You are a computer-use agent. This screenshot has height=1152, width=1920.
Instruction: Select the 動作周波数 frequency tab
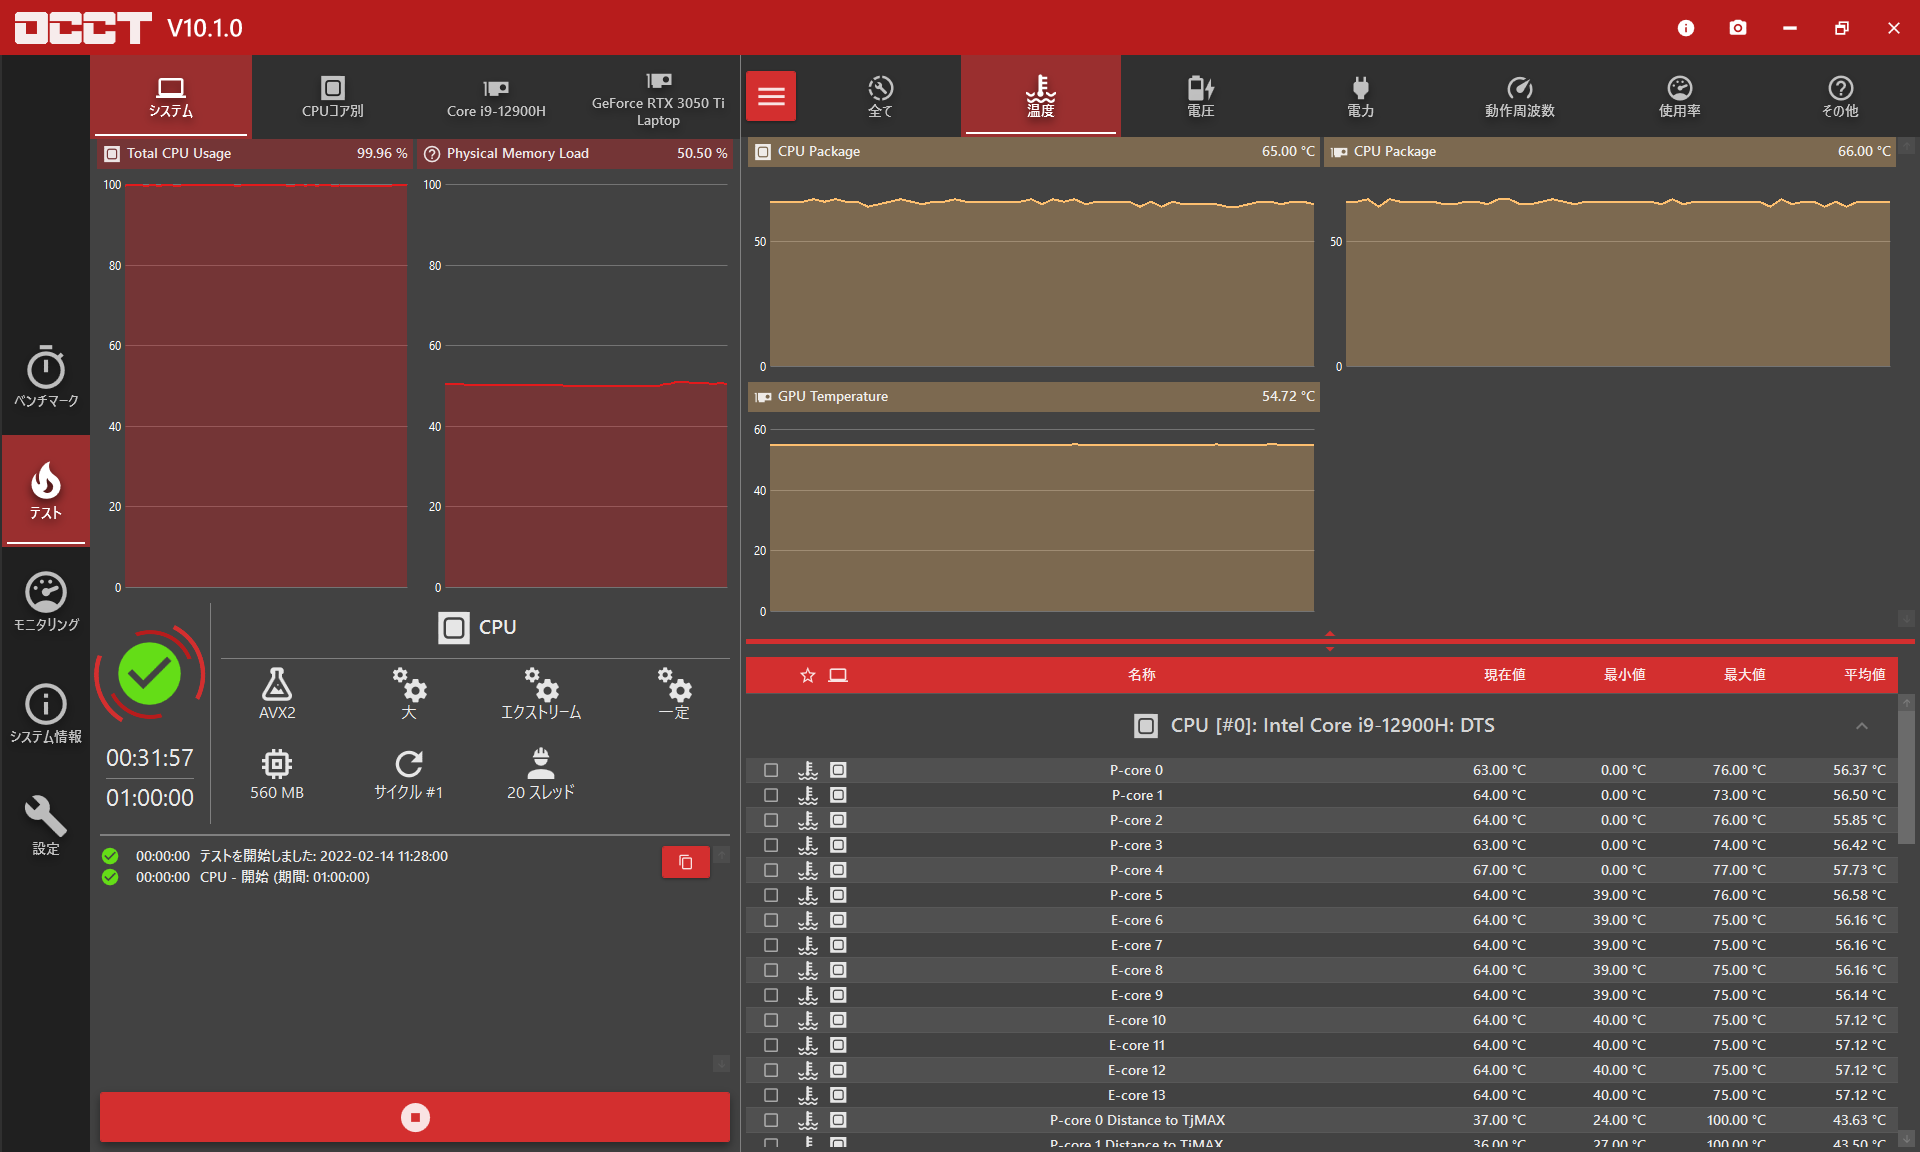coord(1520,96)
